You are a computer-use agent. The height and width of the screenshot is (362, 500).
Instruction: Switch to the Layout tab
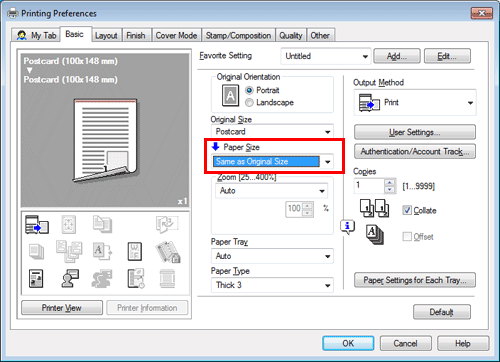click(106, 35)
